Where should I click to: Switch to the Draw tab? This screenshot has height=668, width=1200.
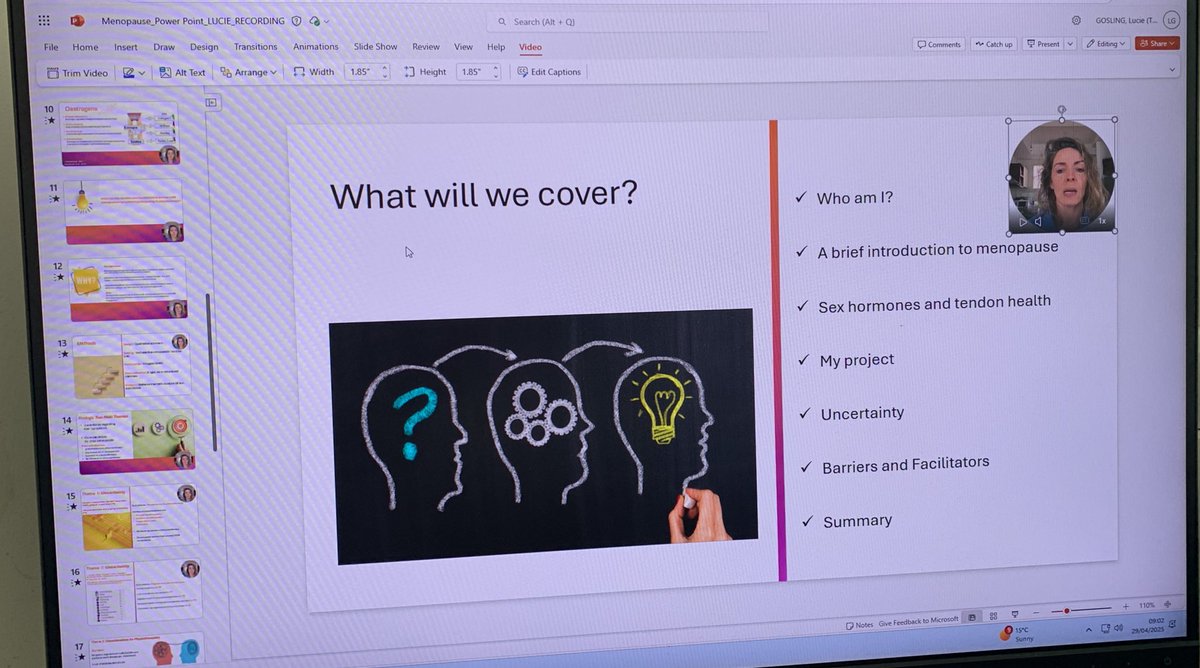click(164, 47)
